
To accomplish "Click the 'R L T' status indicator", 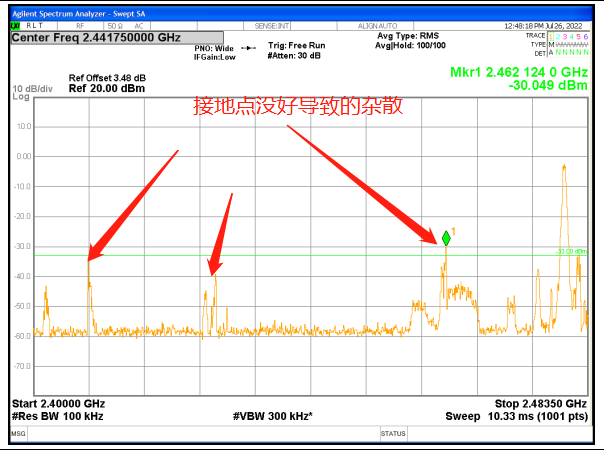I will pyautogui.click(x=35, y=25).
